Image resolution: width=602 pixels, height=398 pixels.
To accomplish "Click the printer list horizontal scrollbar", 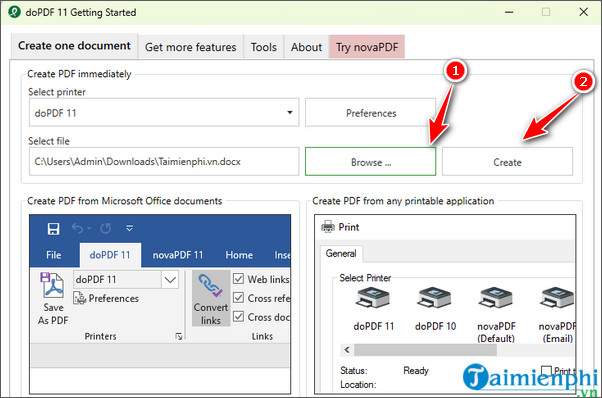I will (425, 350).
